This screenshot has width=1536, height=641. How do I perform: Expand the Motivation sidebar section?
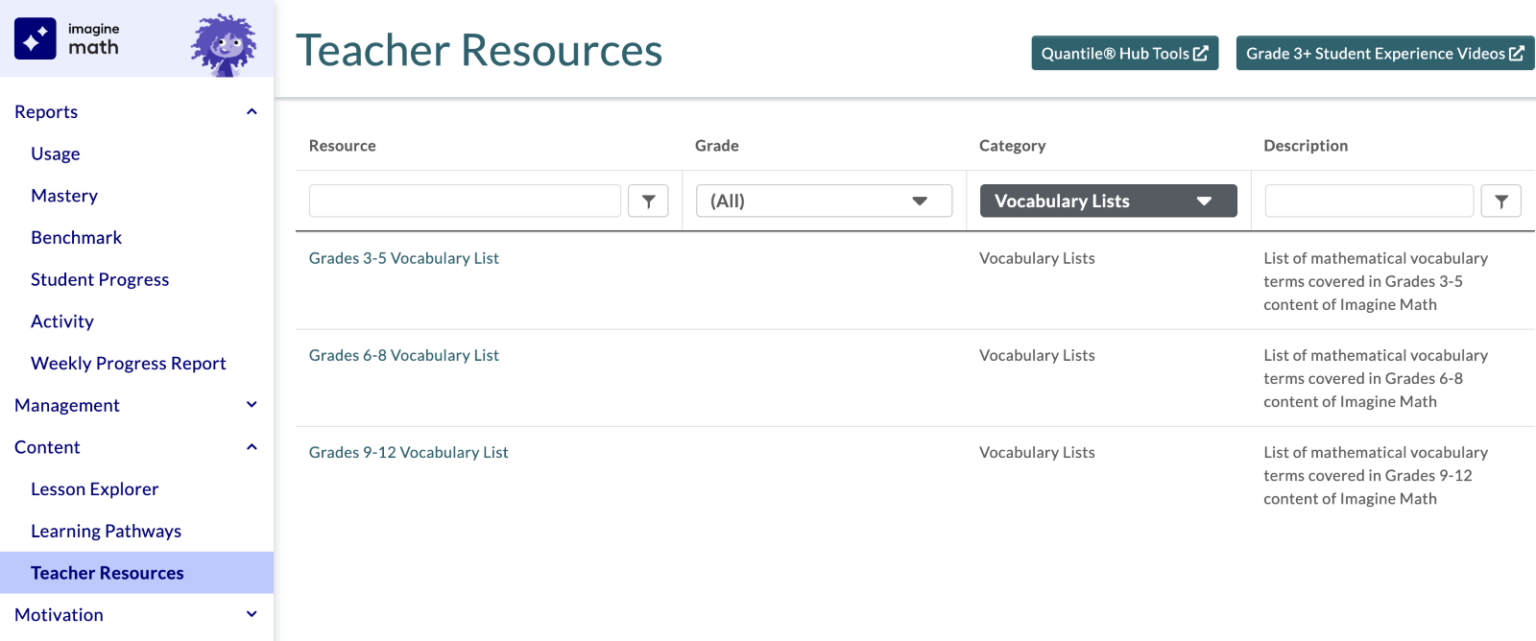[251, 615]
